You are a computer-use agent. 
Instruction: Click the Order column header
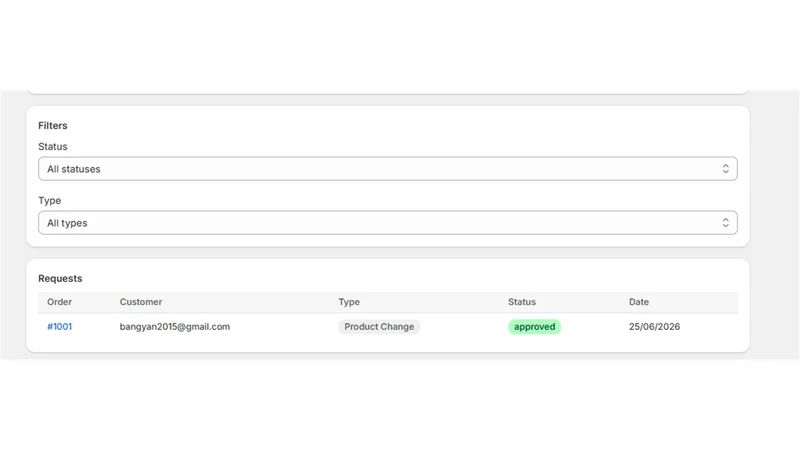[59, 302]
